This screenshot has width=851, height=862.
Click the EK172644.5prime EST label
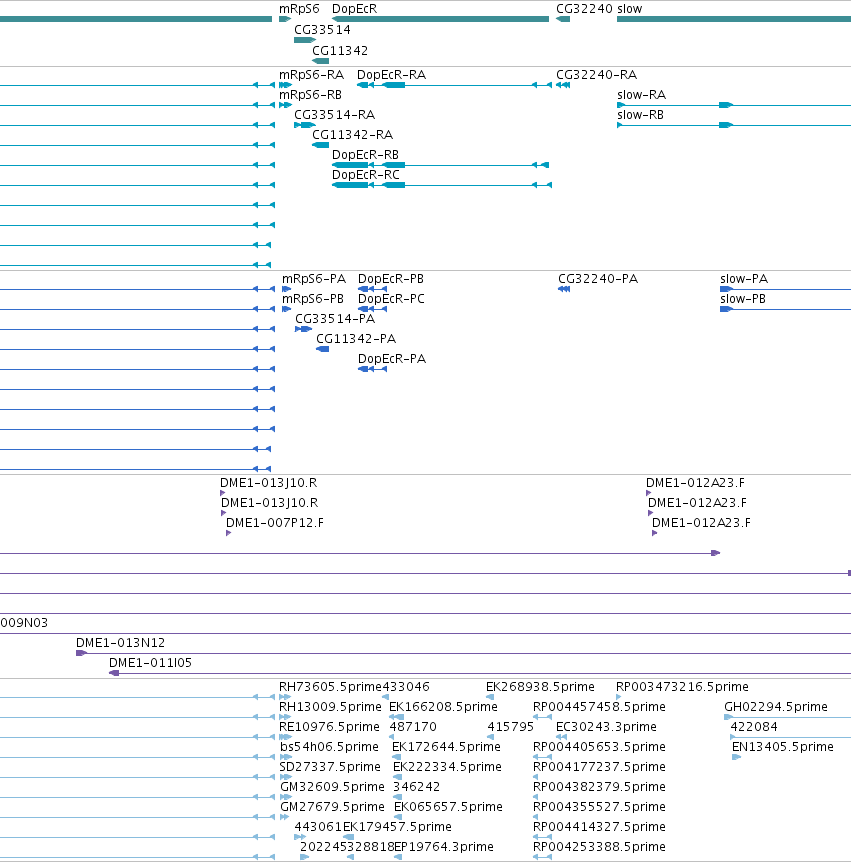pyautogui.click(x=446, y=747)
